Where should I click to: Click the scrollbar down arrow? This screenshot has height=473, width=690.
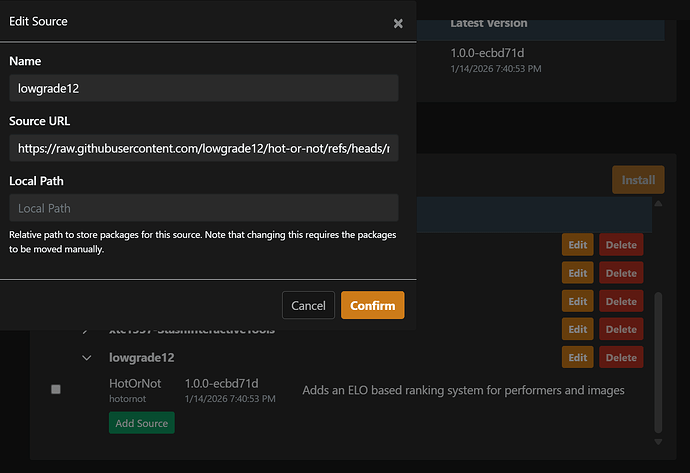tap(658, 442)
